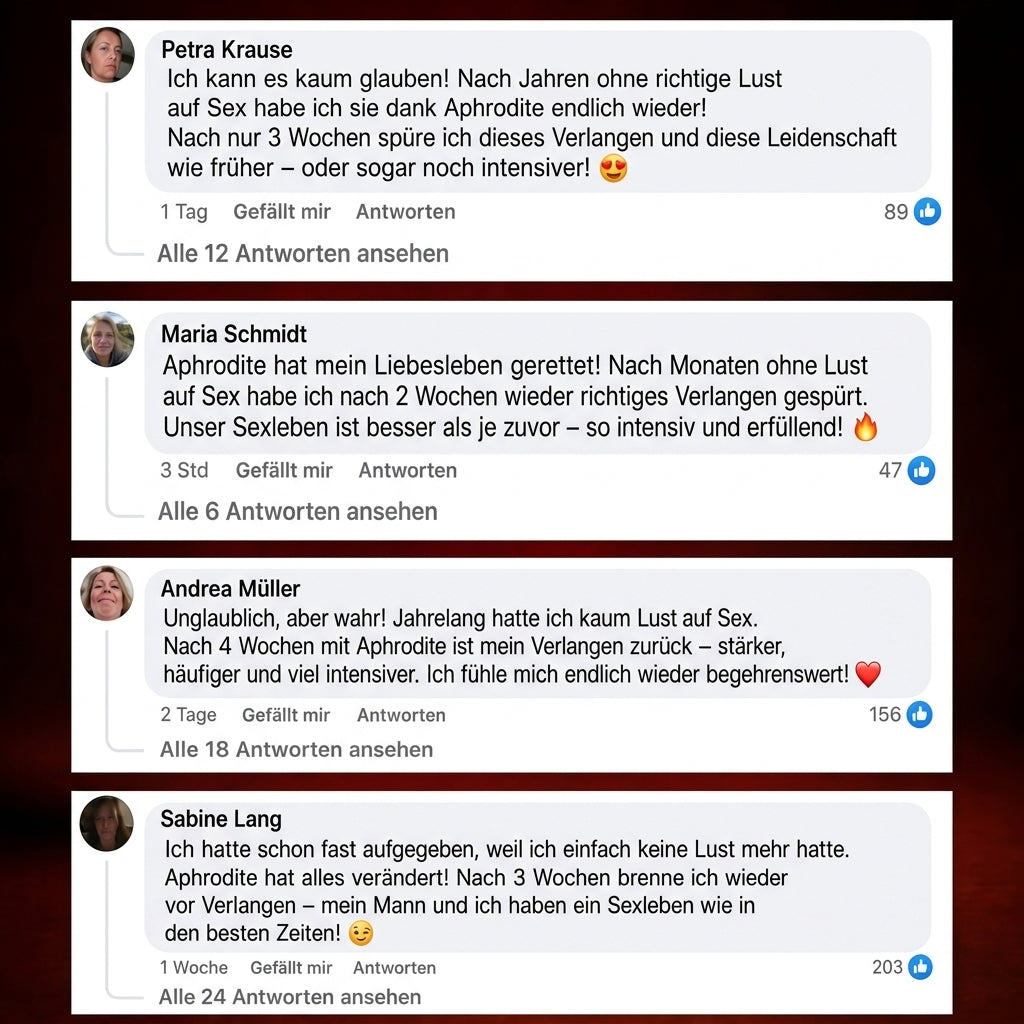Image resolution: width=1024 pixels, height=1024 pixels.
Task: Reply to Andrea Müller's comment with 'Antworten'
Action: click(401, 715)
